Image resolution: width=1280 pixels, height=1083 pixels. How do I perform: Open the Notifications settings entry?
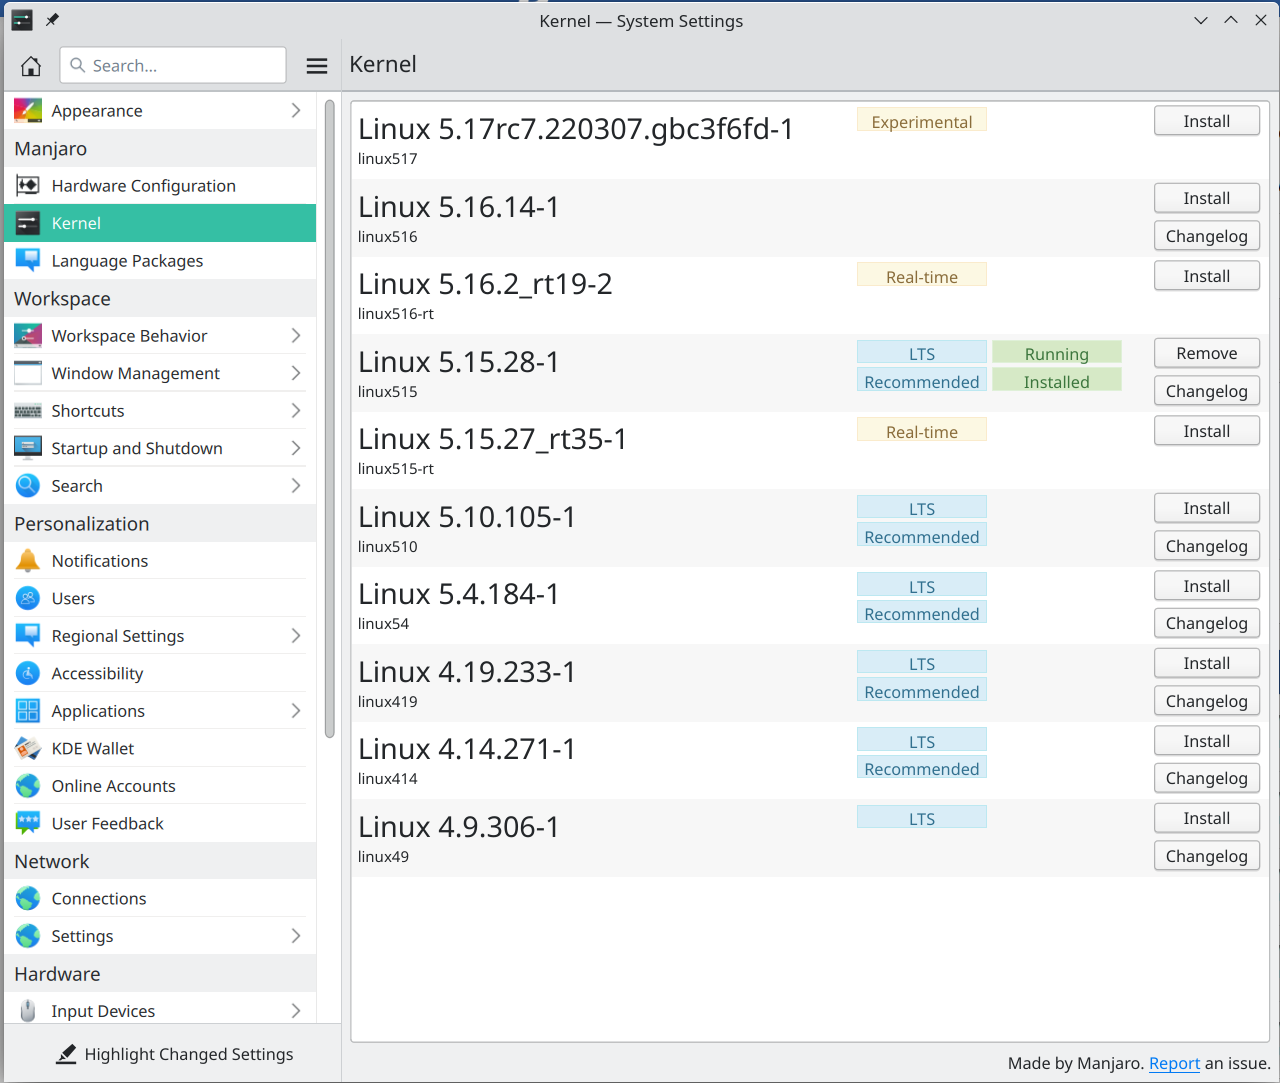tap(160, 561)
